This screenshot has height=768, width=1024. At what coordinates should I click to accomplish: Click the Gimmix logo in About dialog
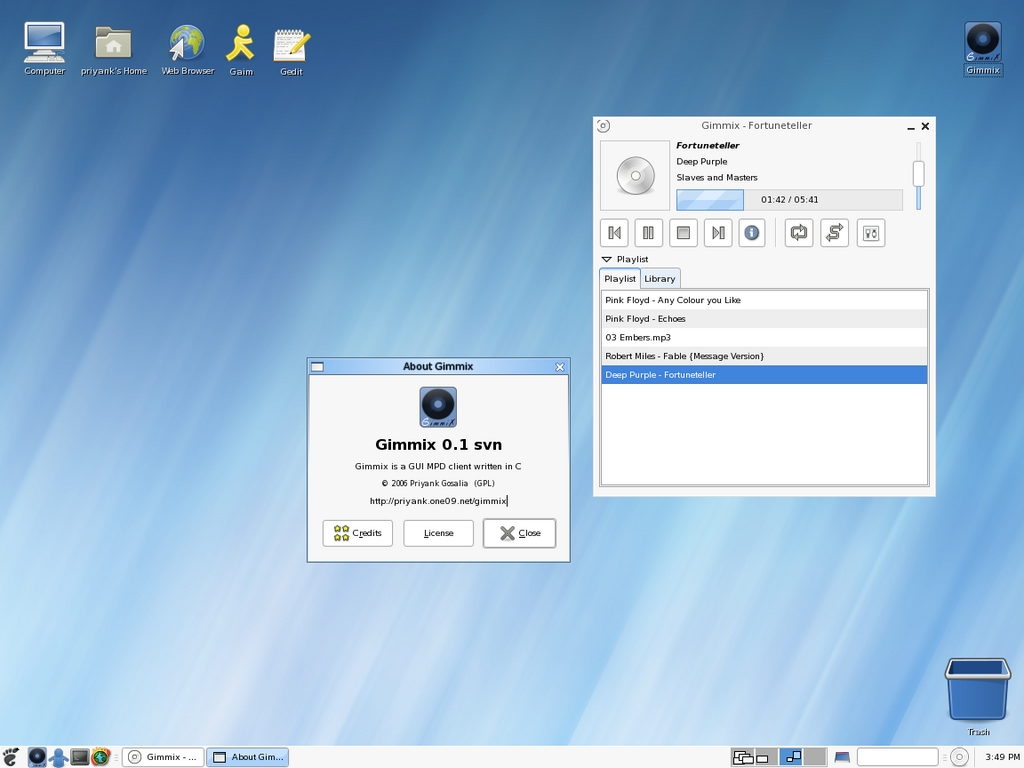(x=438, y=407)
